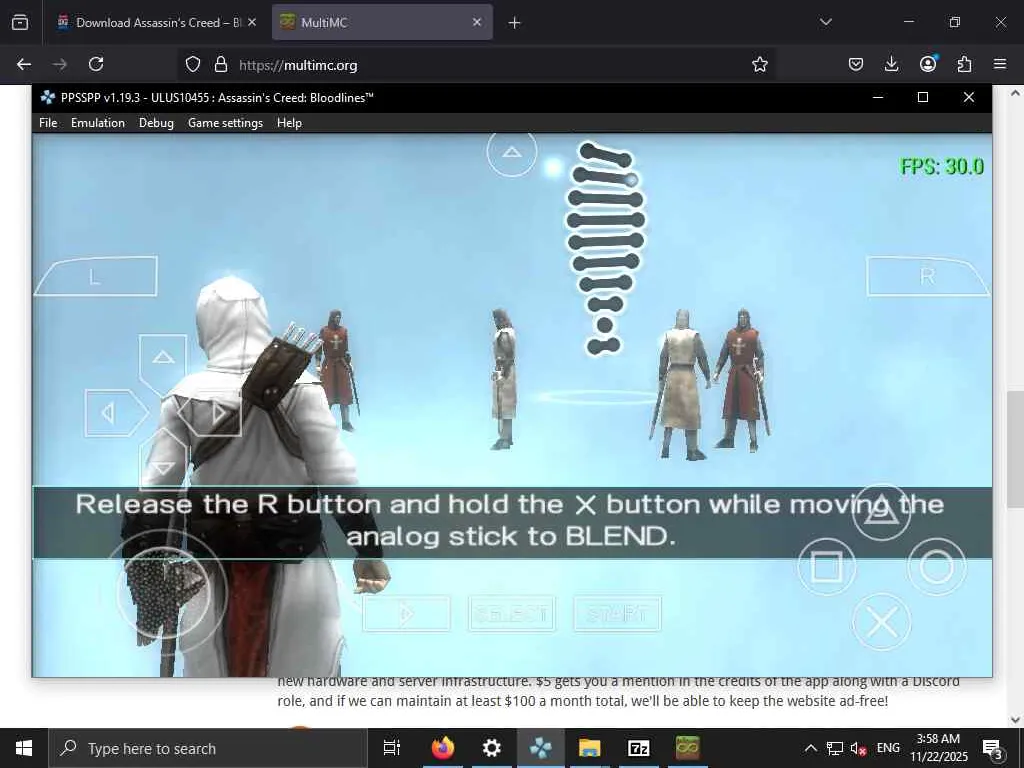
Task: Click the PPSSPP title bar icon
Action: coord(47,97)
